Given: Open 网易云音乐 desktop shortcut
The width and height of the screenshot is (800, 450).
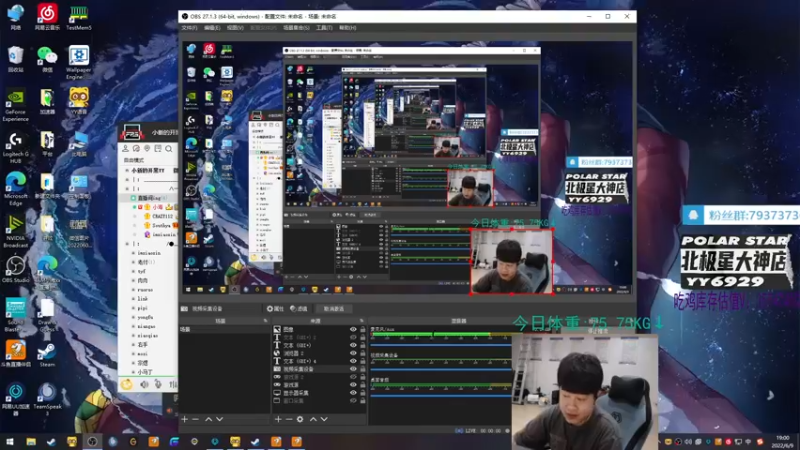Looking at the screenshot, I should point(47,17).
